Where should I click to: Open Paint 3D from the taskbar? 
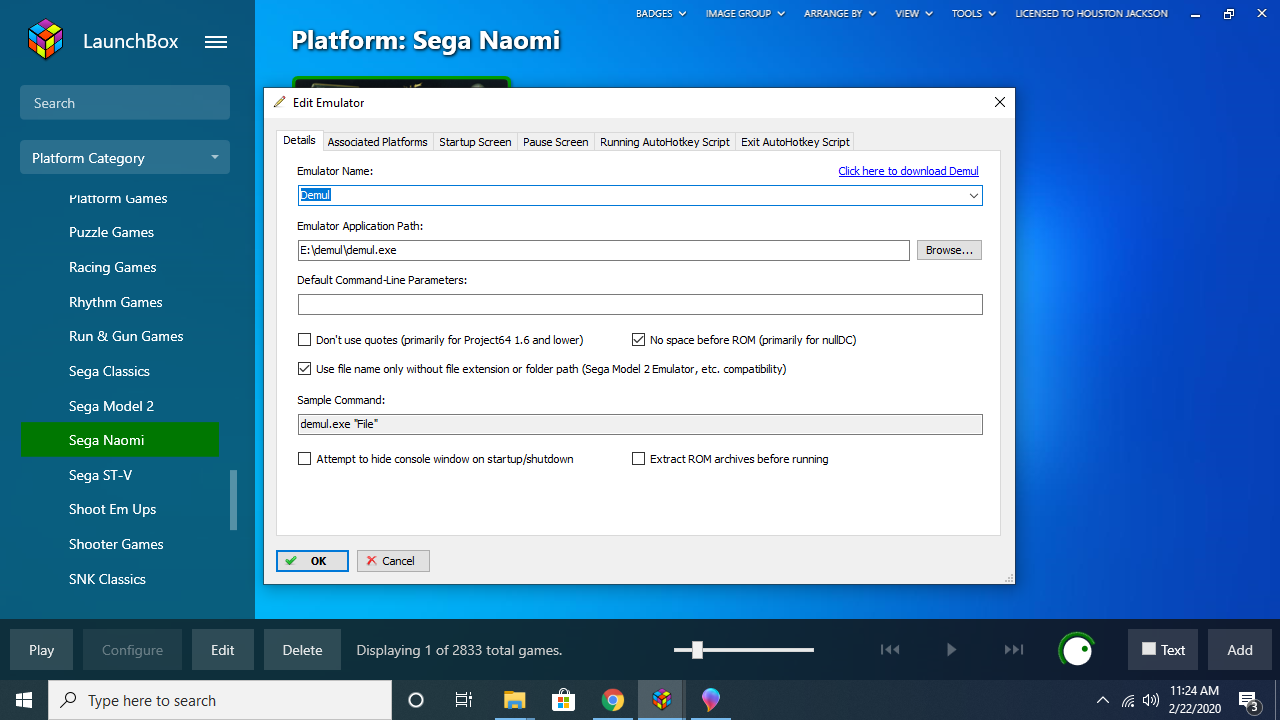[x=711, y=700]
